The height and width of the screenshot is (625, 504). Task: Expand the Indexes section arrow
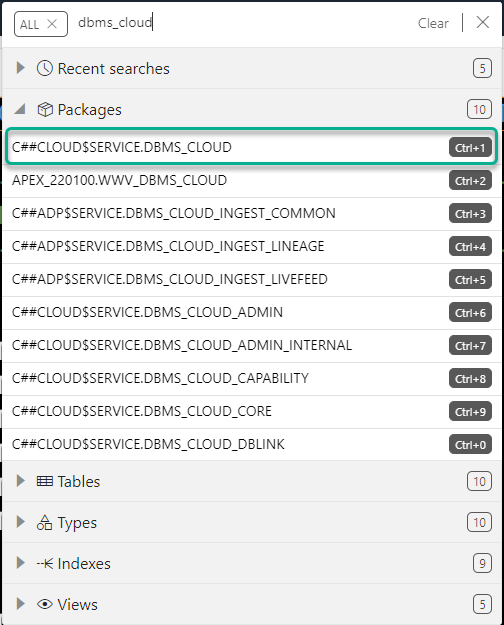coord(20,563)
